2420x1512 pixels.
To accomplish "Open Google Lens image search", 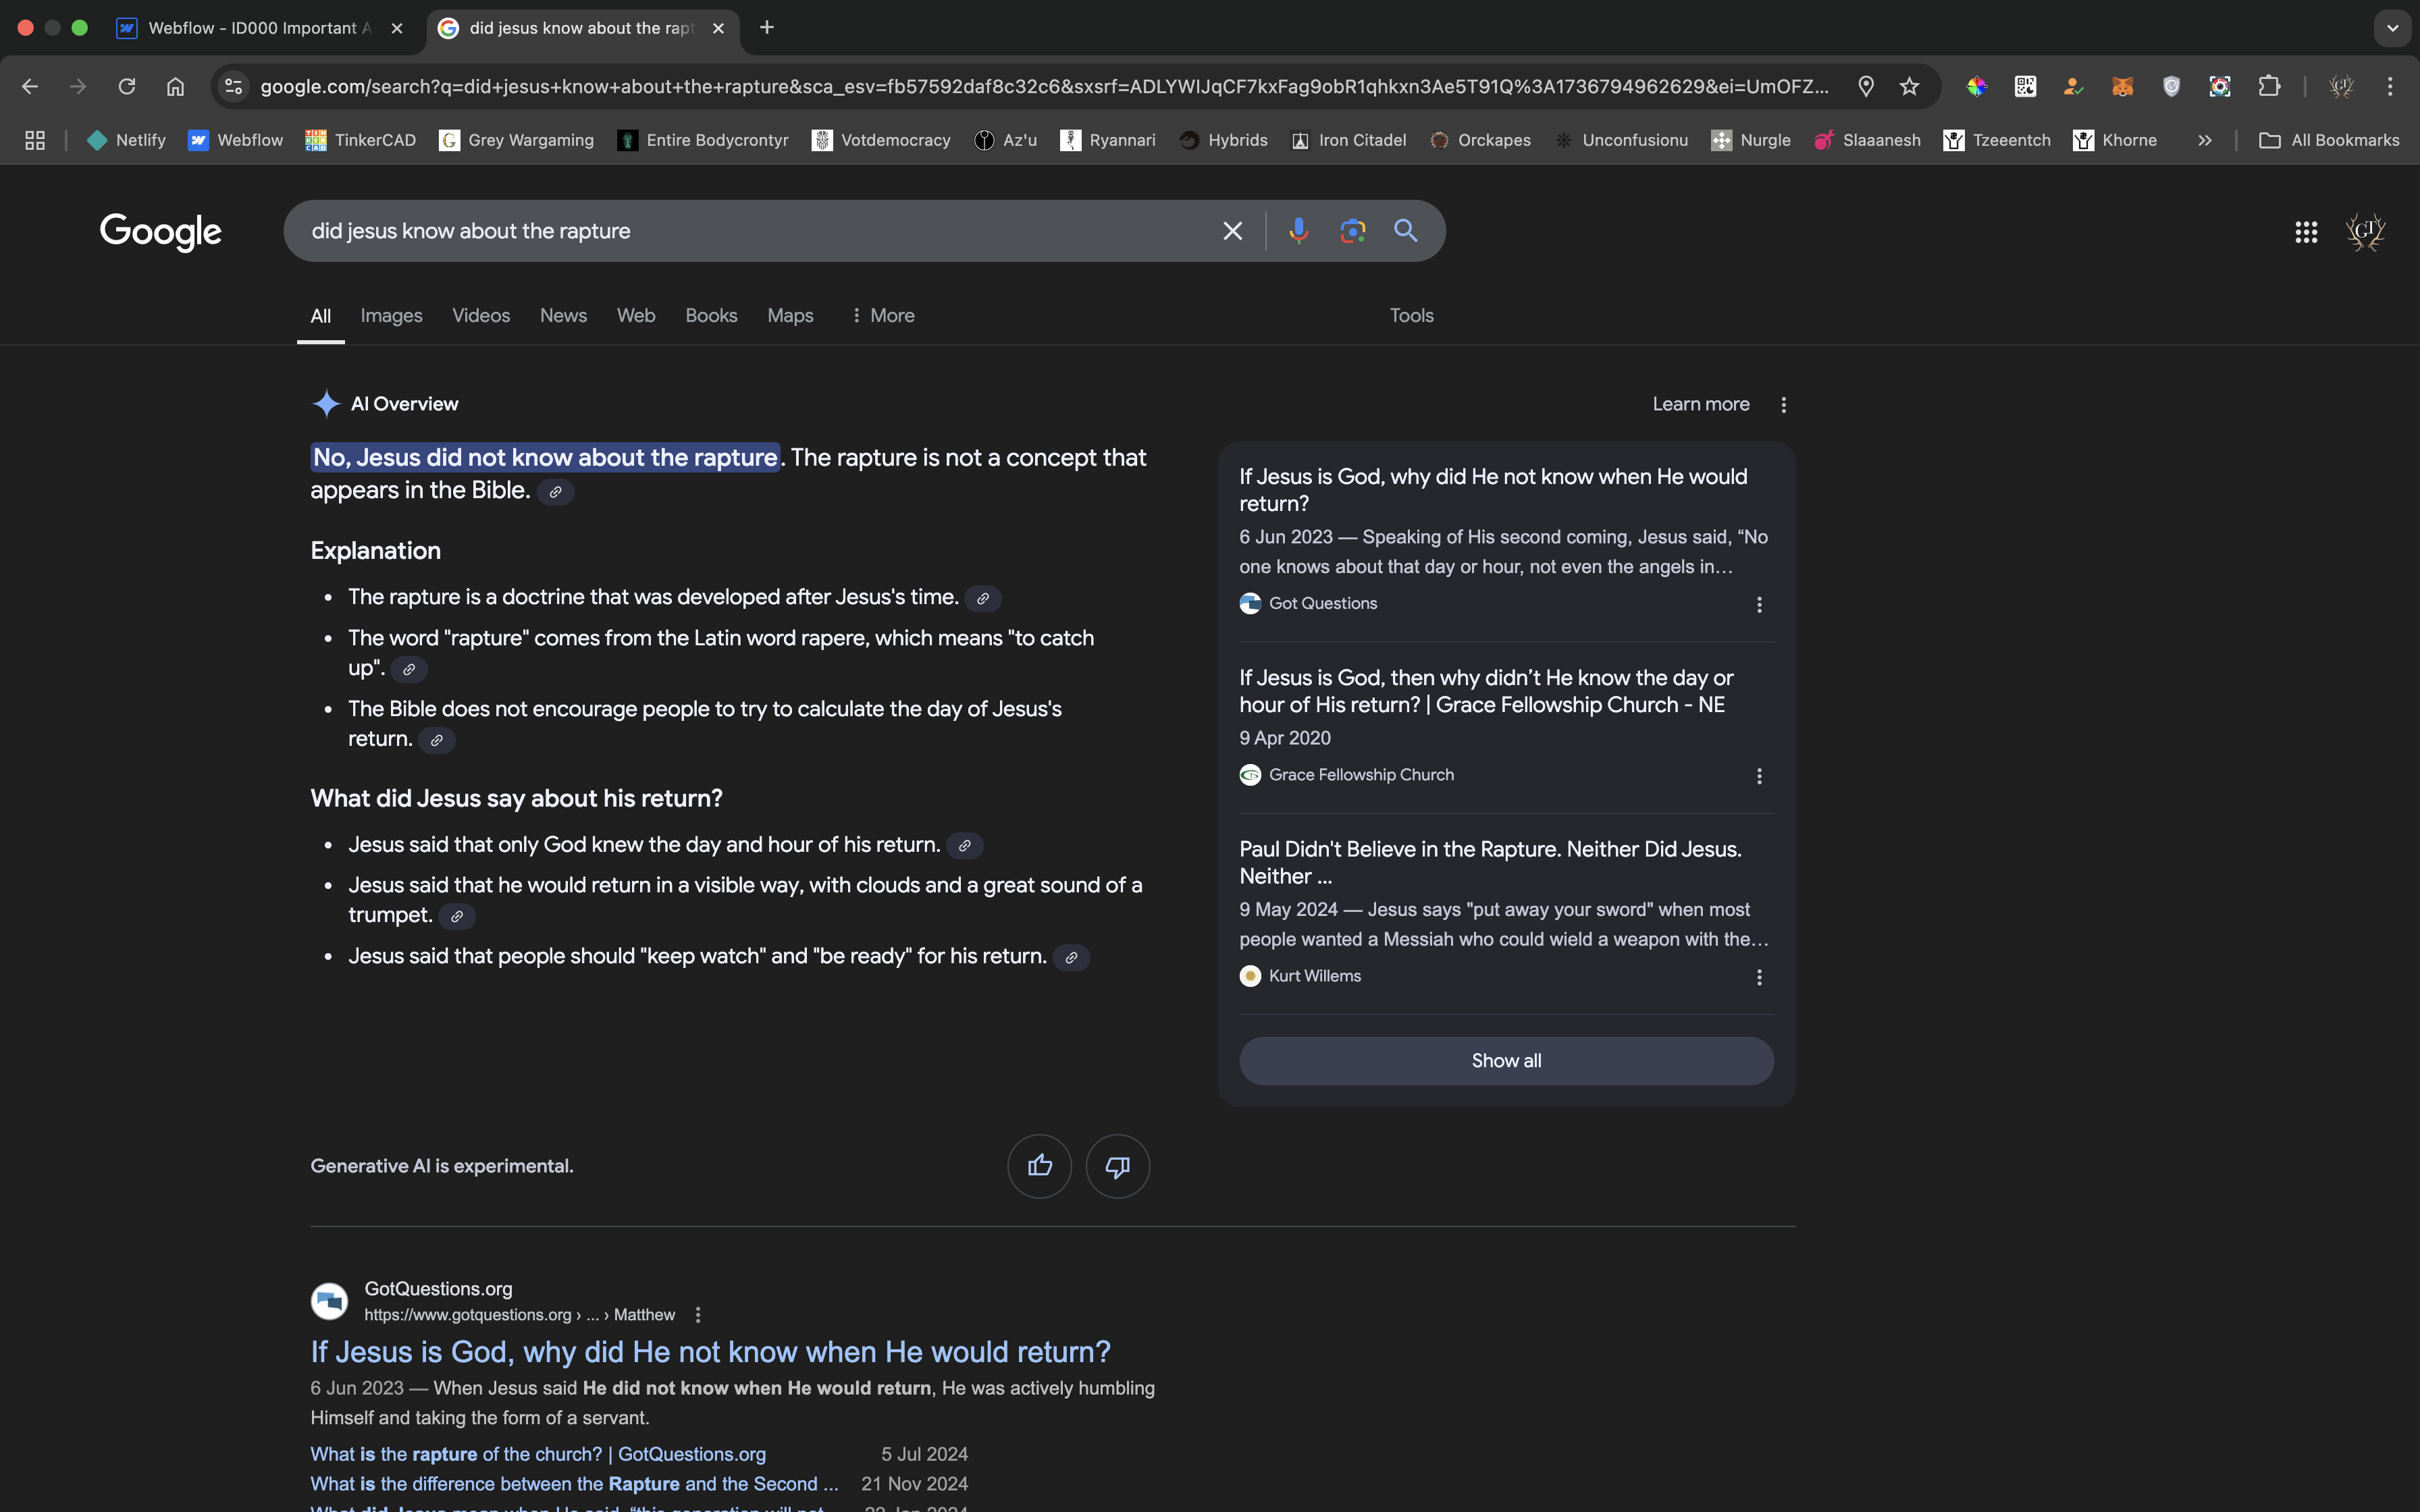I will 1352,231.
